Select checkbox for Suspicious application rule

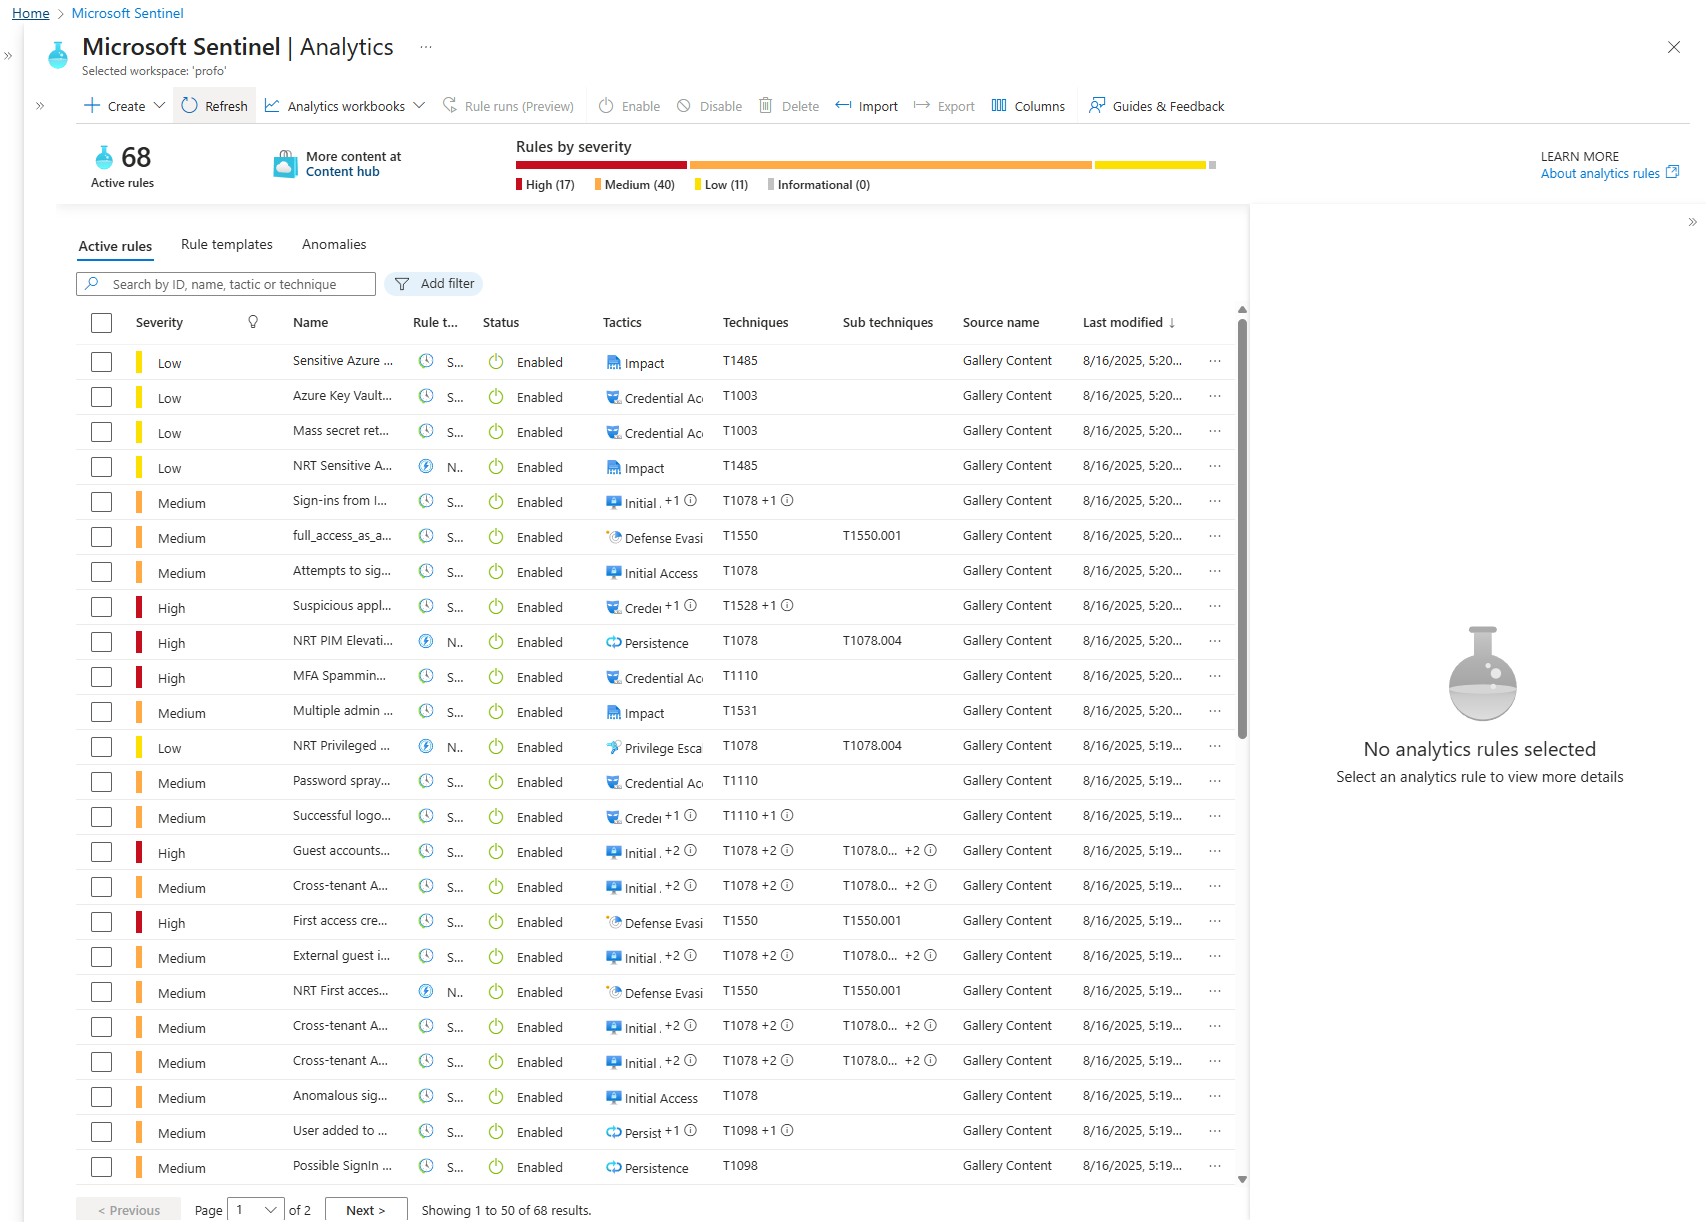pos(101,607)
